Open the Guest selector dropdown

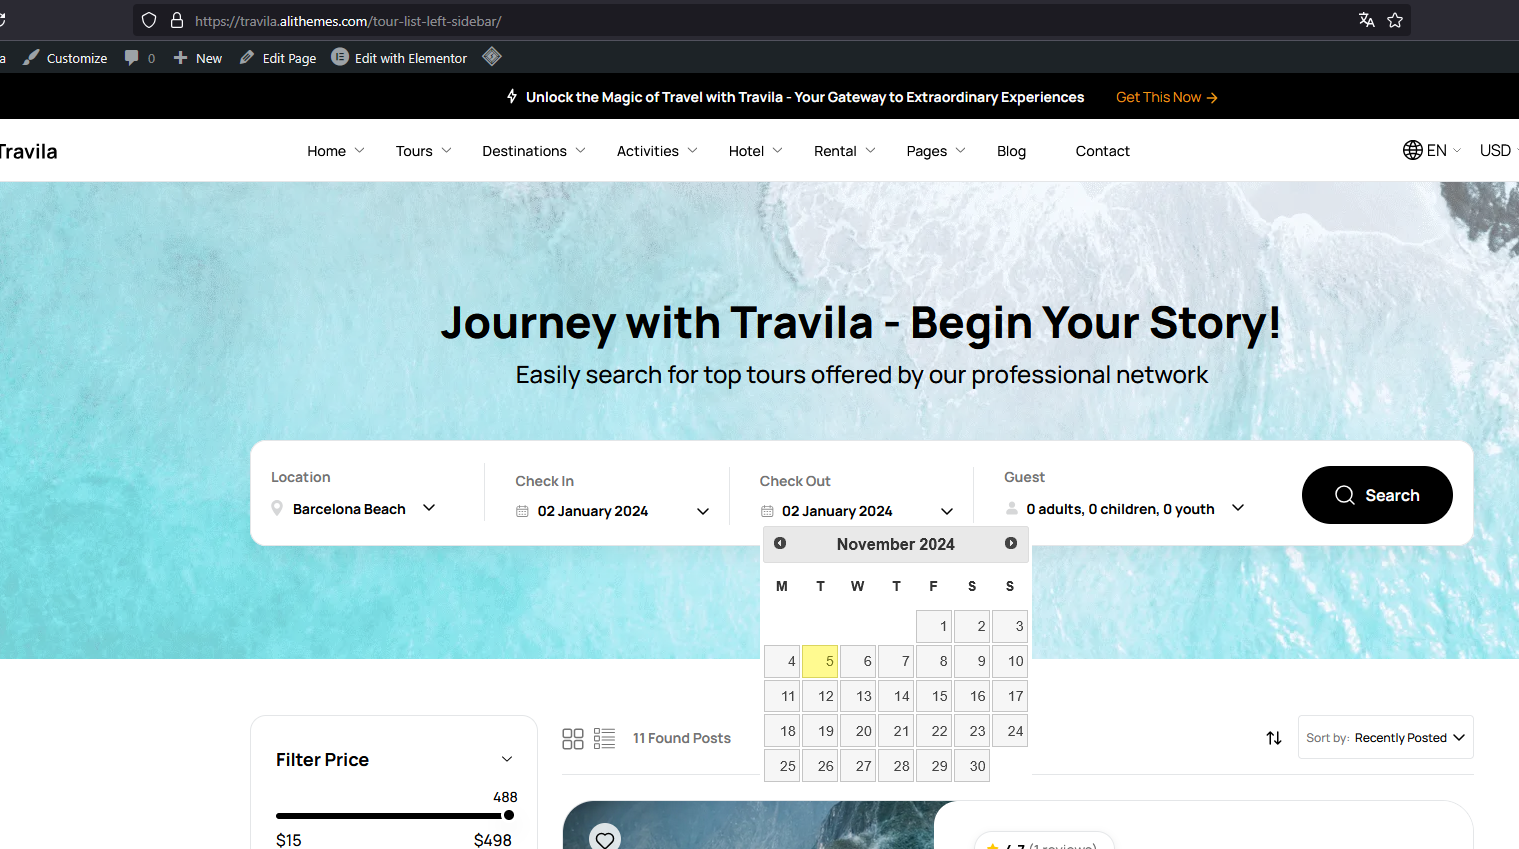(1125, 509)
